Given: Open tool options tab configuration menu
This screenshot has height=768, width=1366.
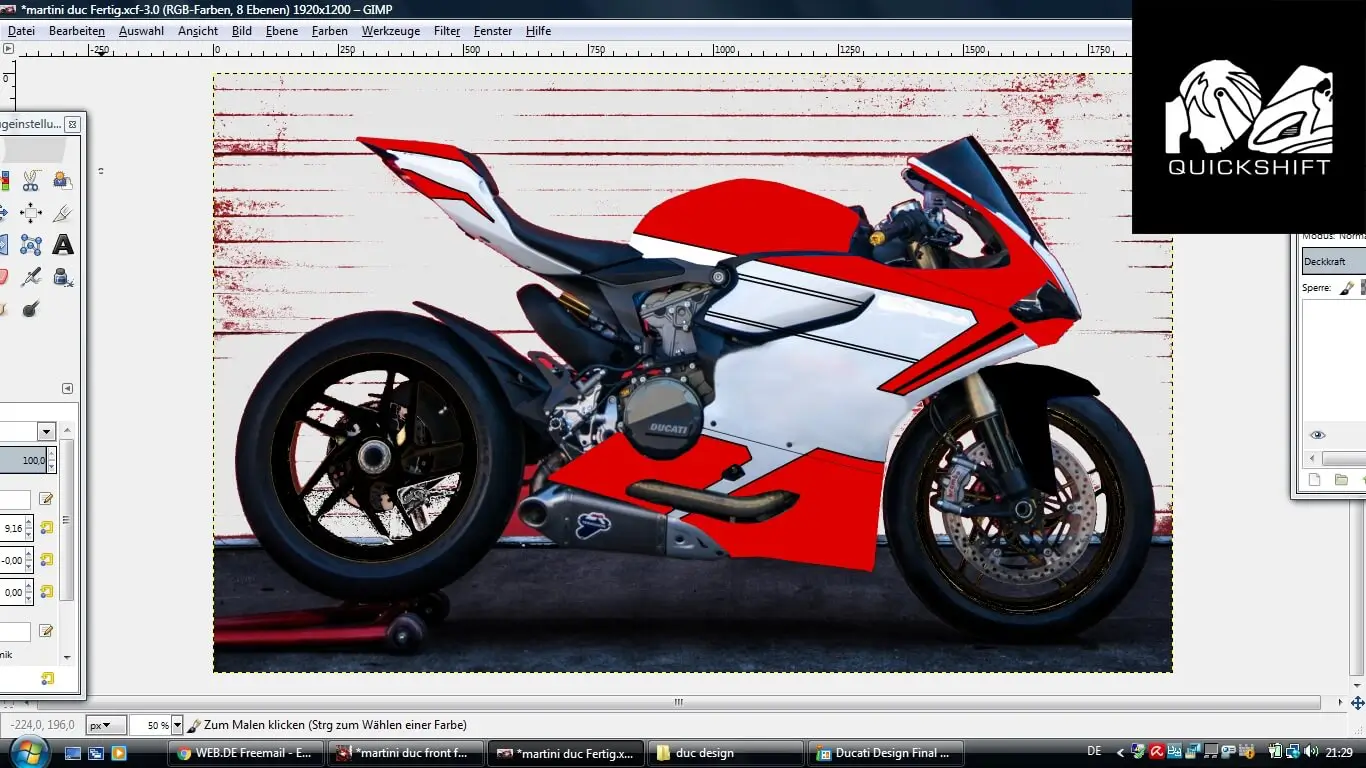Looking at the screenshot, I should click(x=67, y=389).
